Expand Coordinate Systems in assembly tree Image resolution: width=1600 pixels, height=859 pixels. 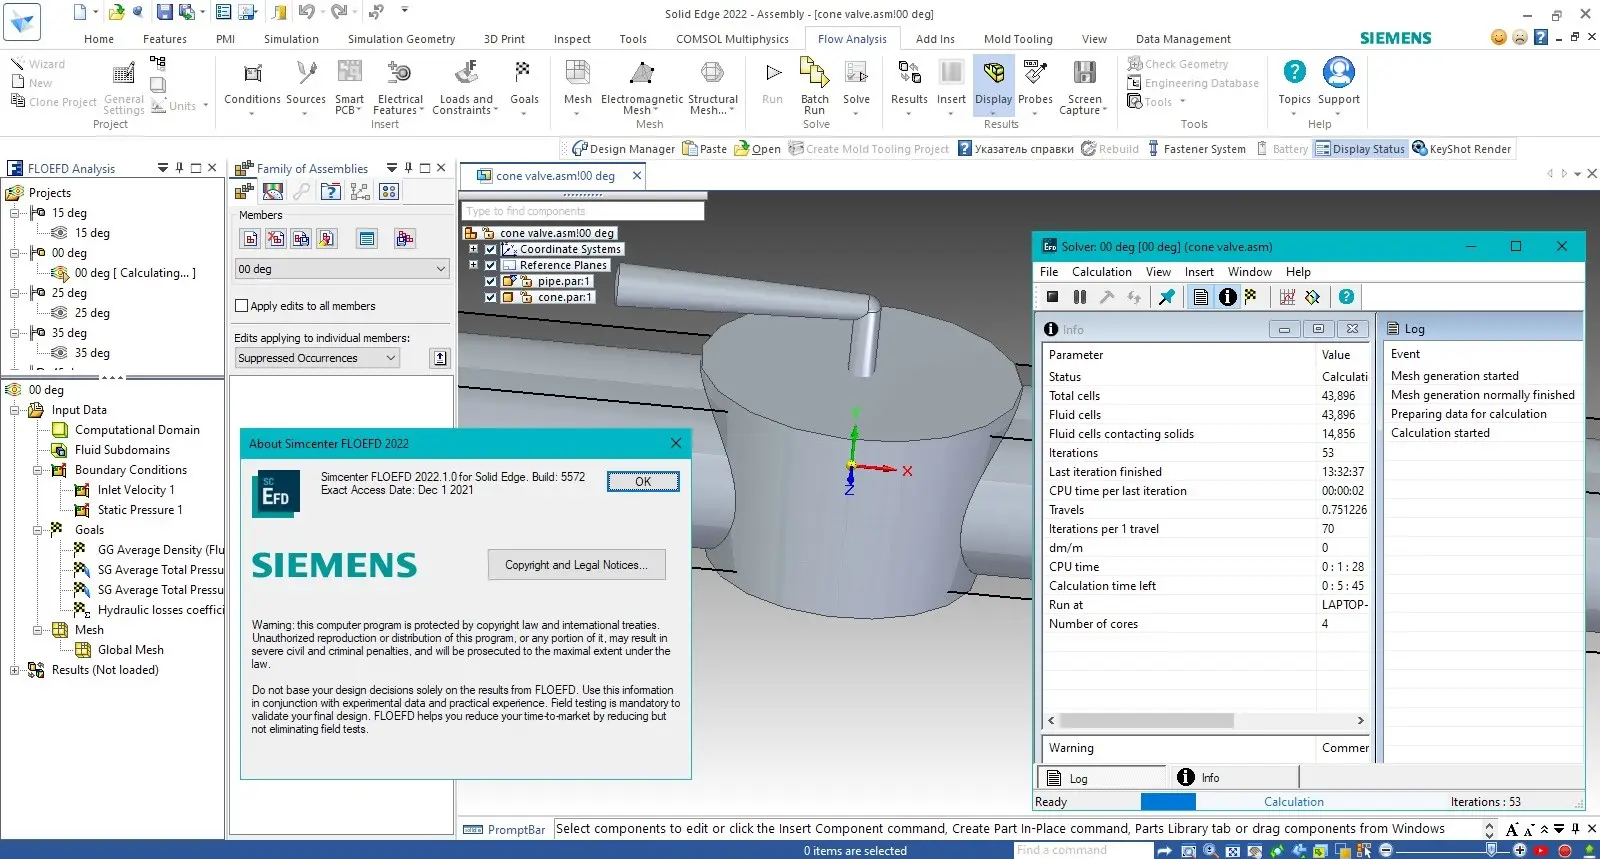click(x=473, y=250)
